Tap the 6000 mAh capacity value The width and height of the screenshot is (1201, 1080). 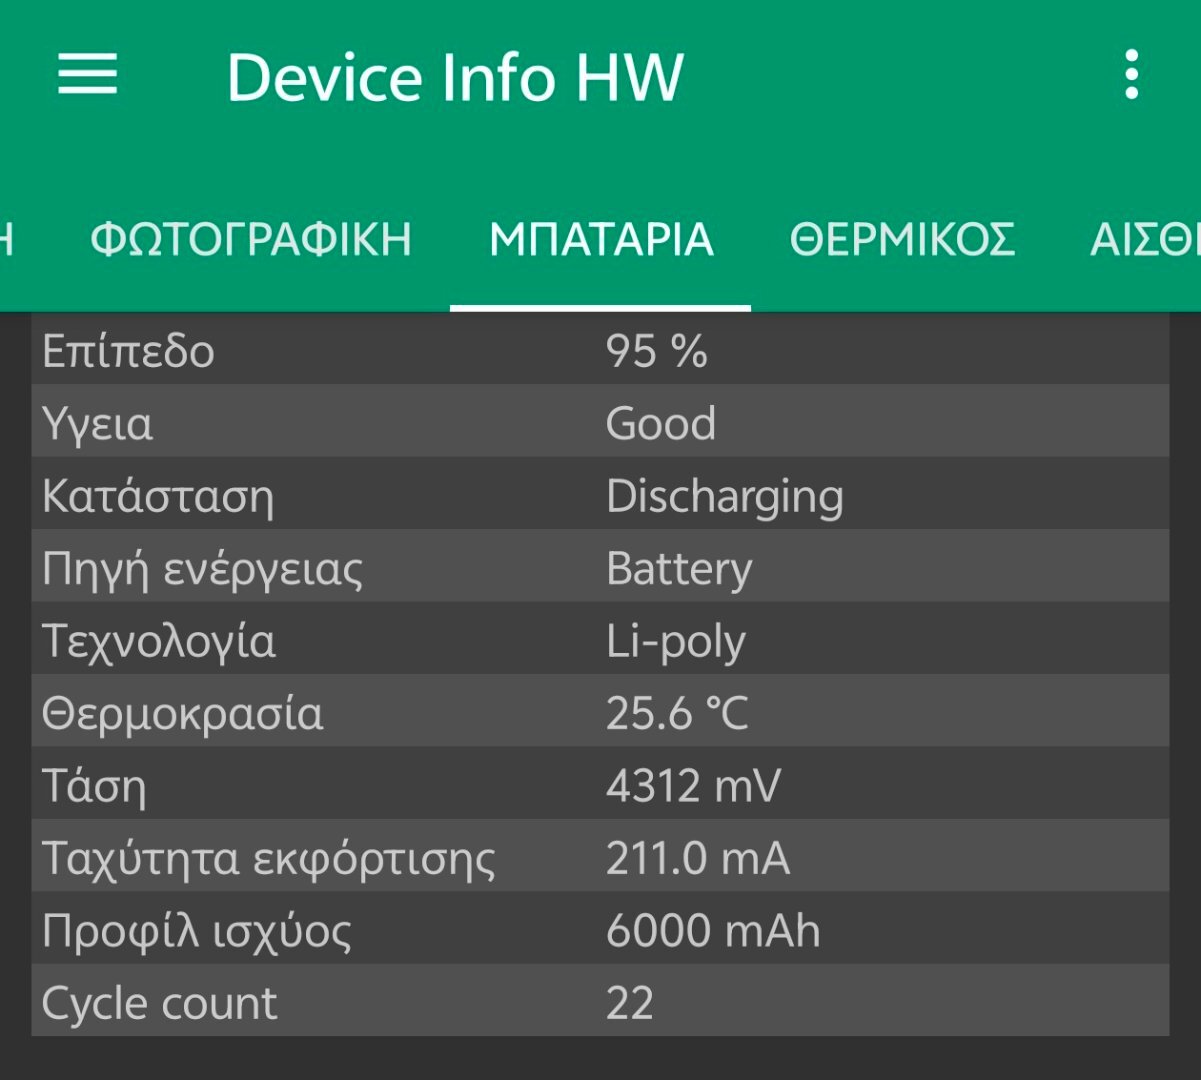(x=712, y=931)
